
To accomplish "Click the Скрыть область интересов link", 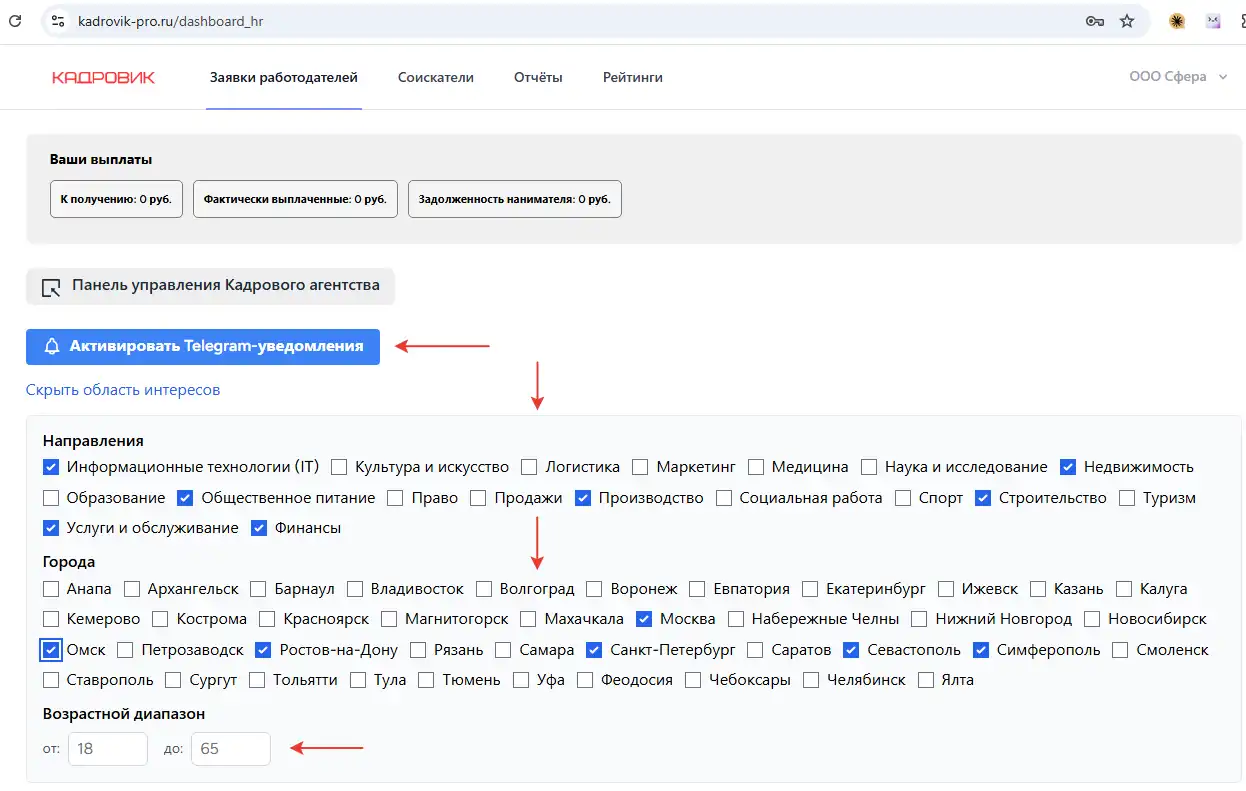I will (123, 390).
